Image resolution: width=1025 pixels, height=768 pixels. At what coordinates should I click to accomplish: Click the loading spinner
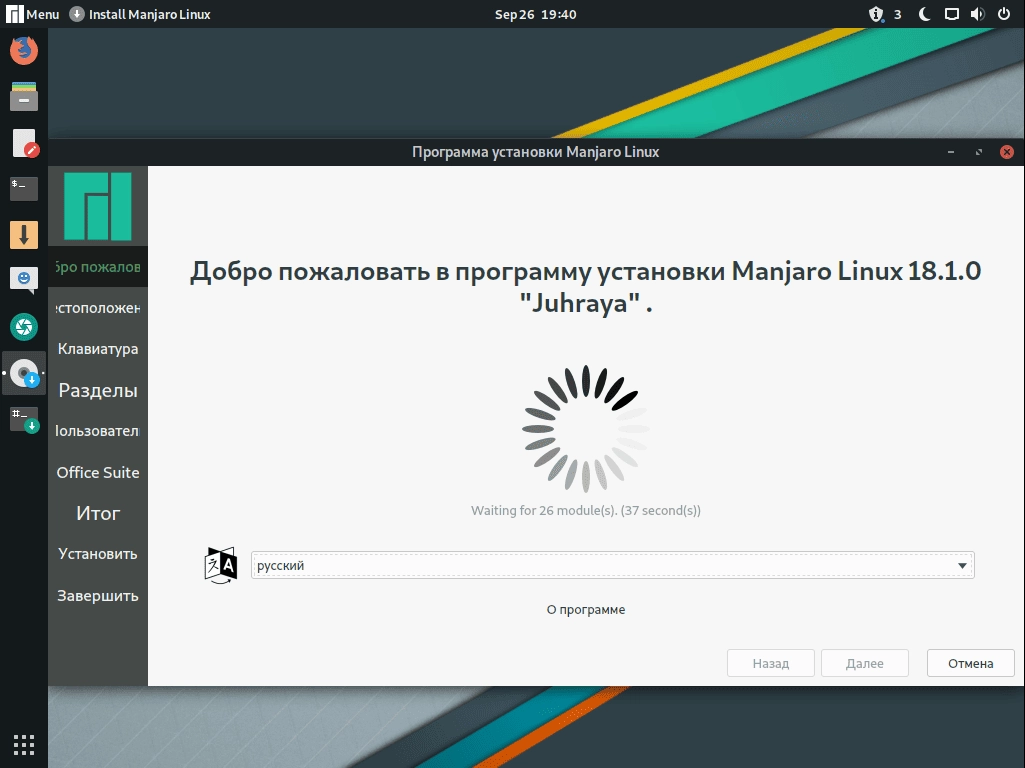tap(586, 429)
